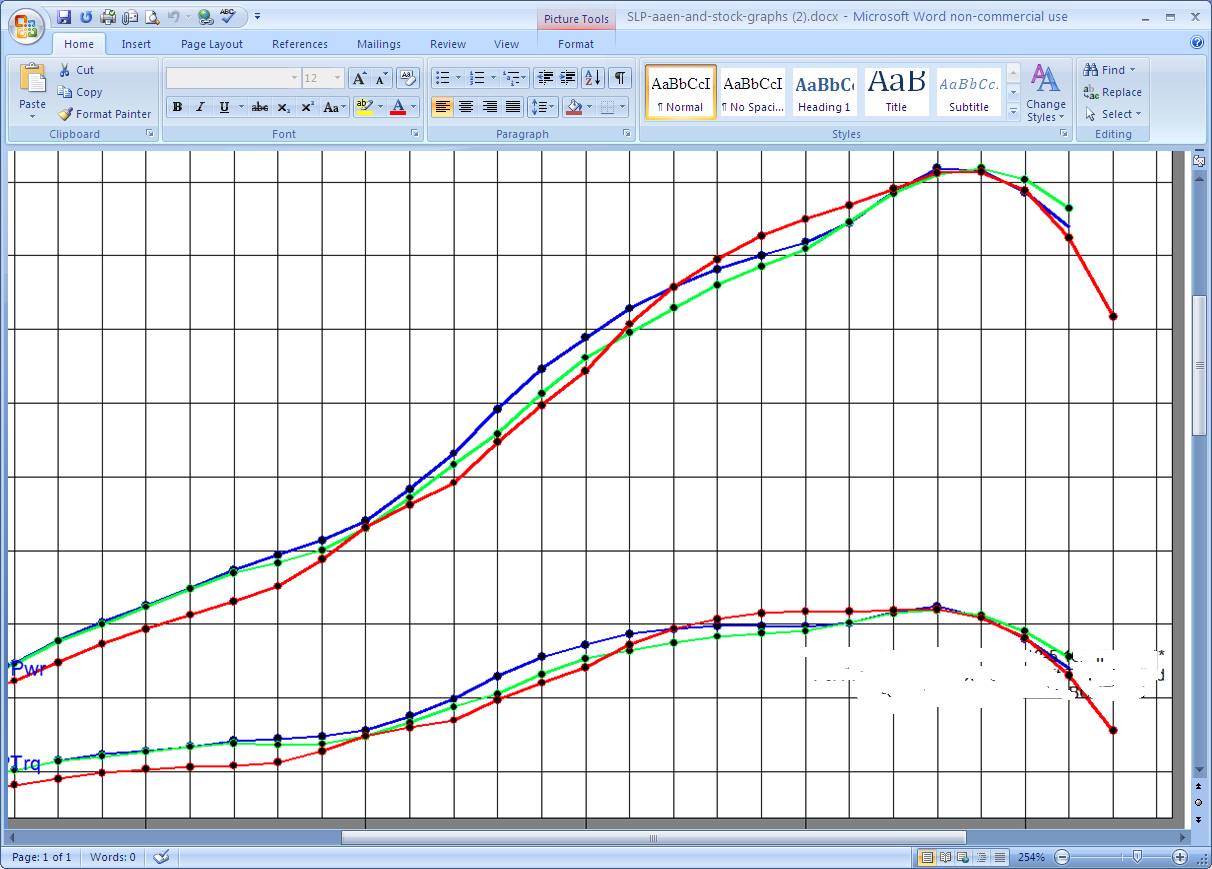Click the zoom slider handle

[x=1137, y=857]
